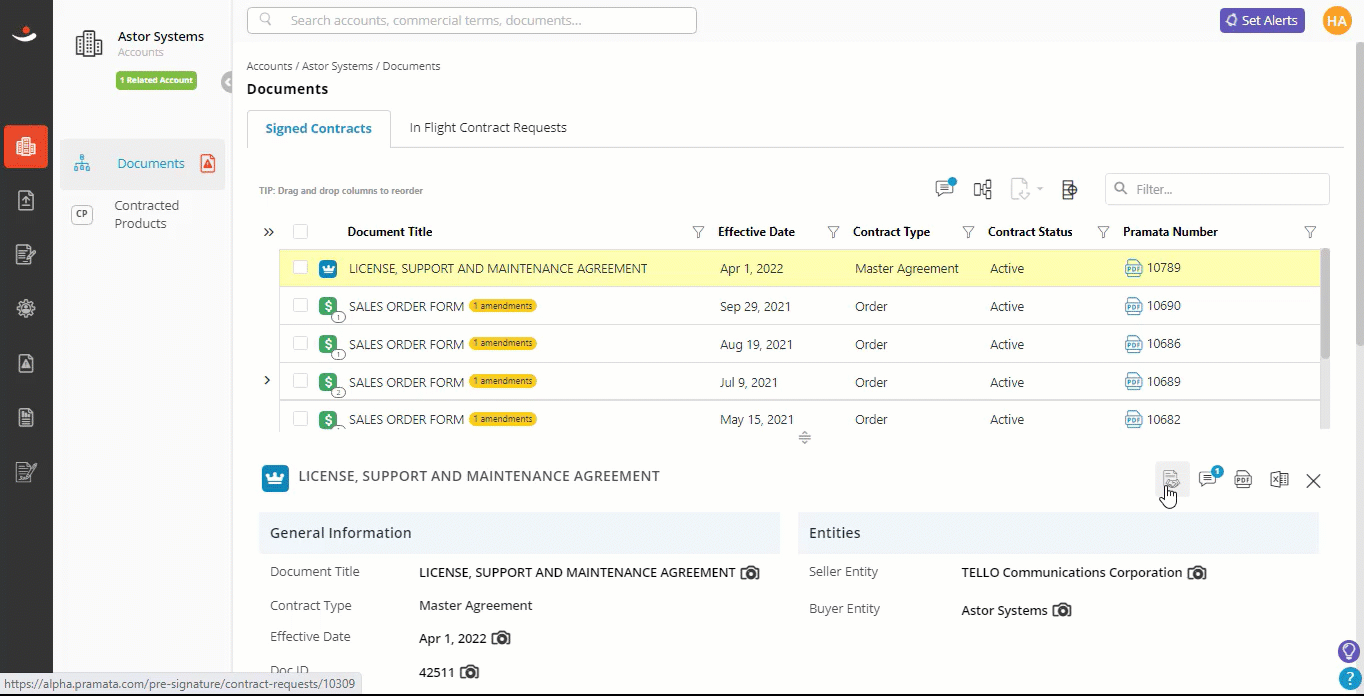This screenshot has height=696, width=1364.
Task: Open the upload document icon in left rail
Action: [x=26, y=200]
